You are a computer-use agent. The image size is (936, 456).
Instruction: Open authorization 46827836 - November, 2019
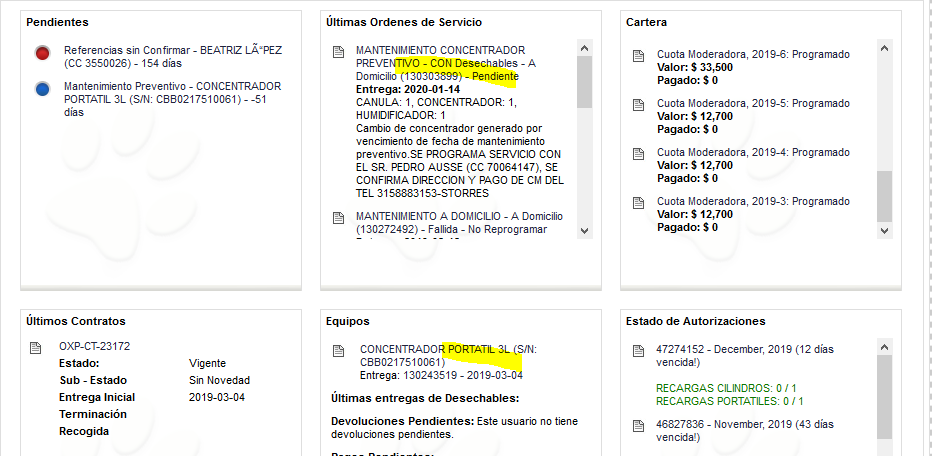[x=744, y=431]
